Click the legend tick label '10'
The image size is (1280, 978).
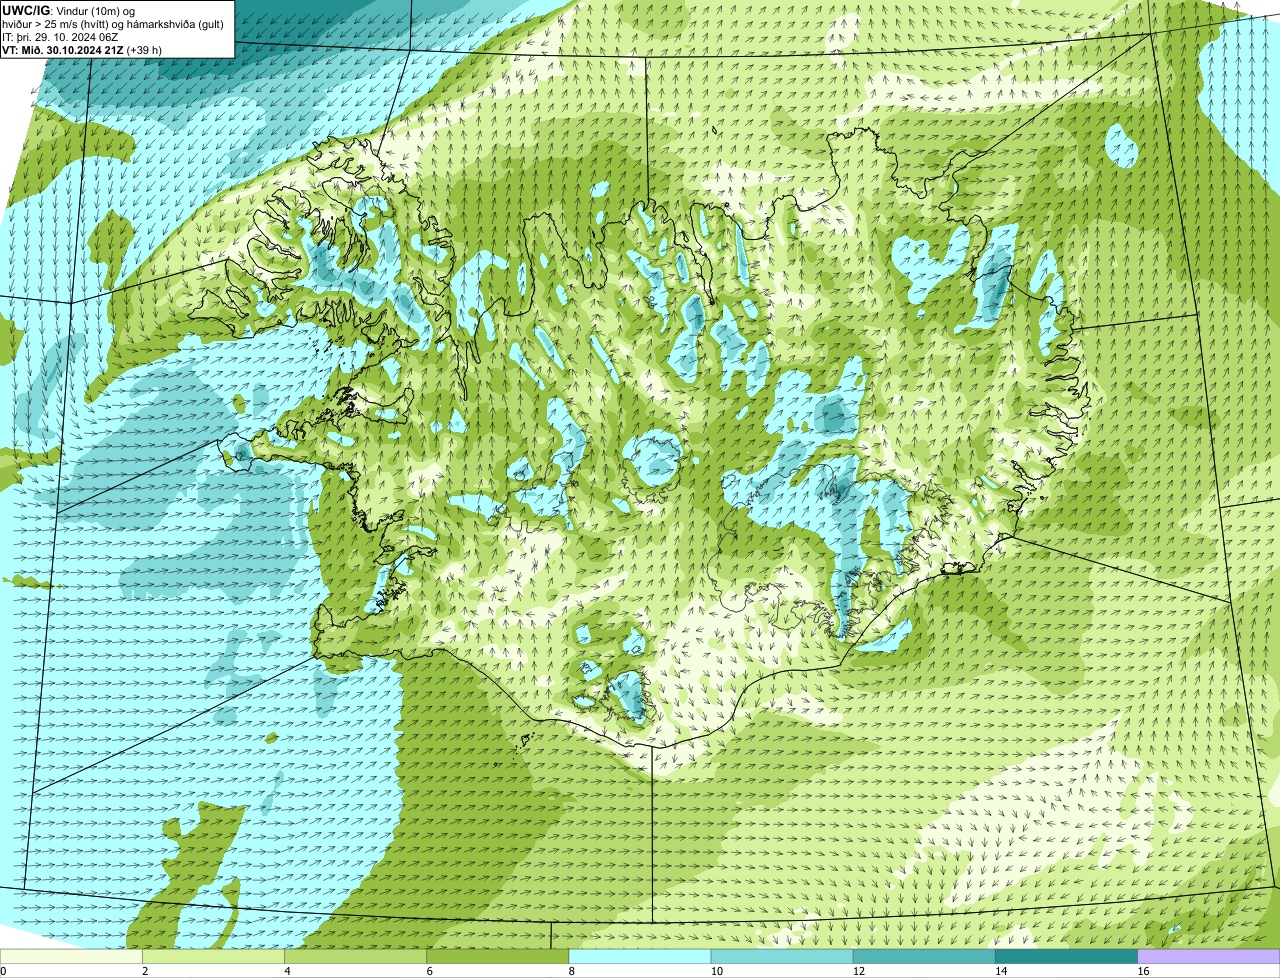click(x=717, y=971)
